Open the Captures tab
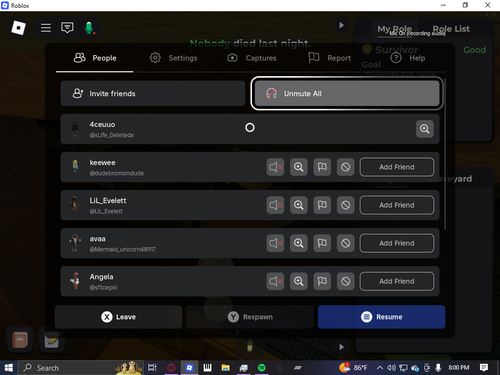500x375 pixels. [252, 58]
